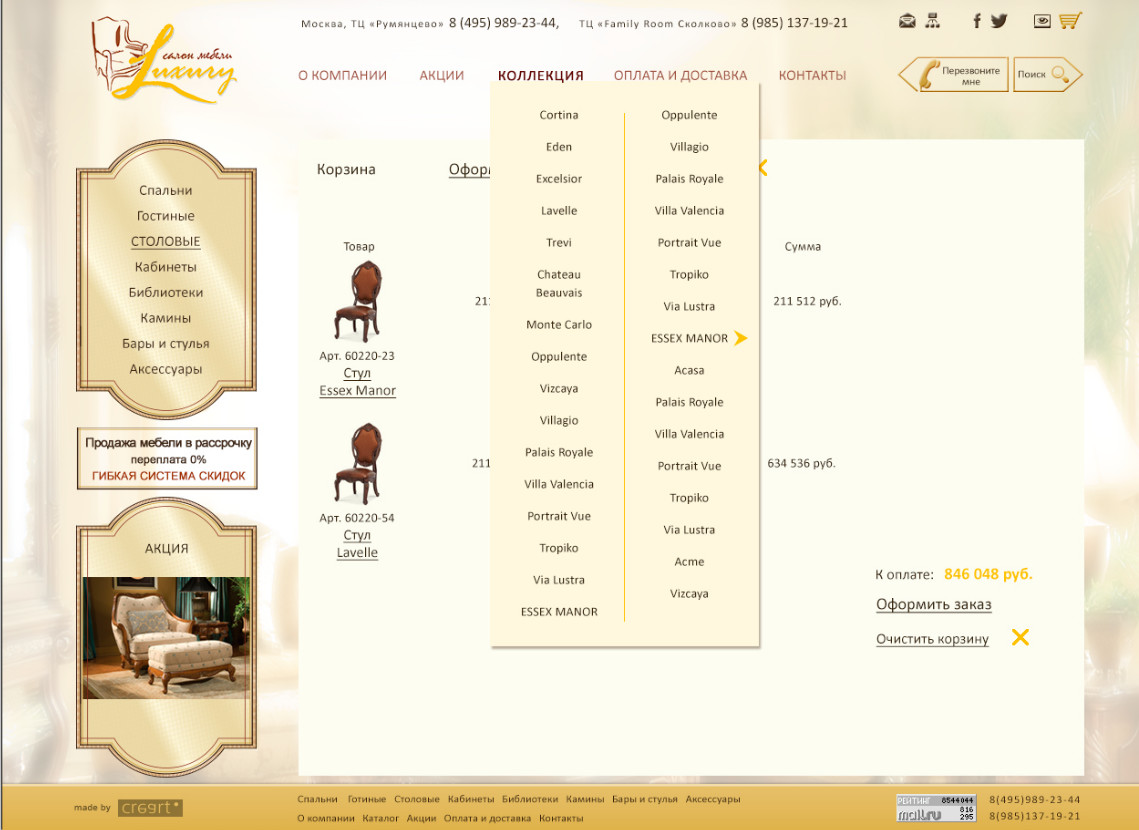
Task: Click the Lavelle link under the second chair
Action: point(357,553)
